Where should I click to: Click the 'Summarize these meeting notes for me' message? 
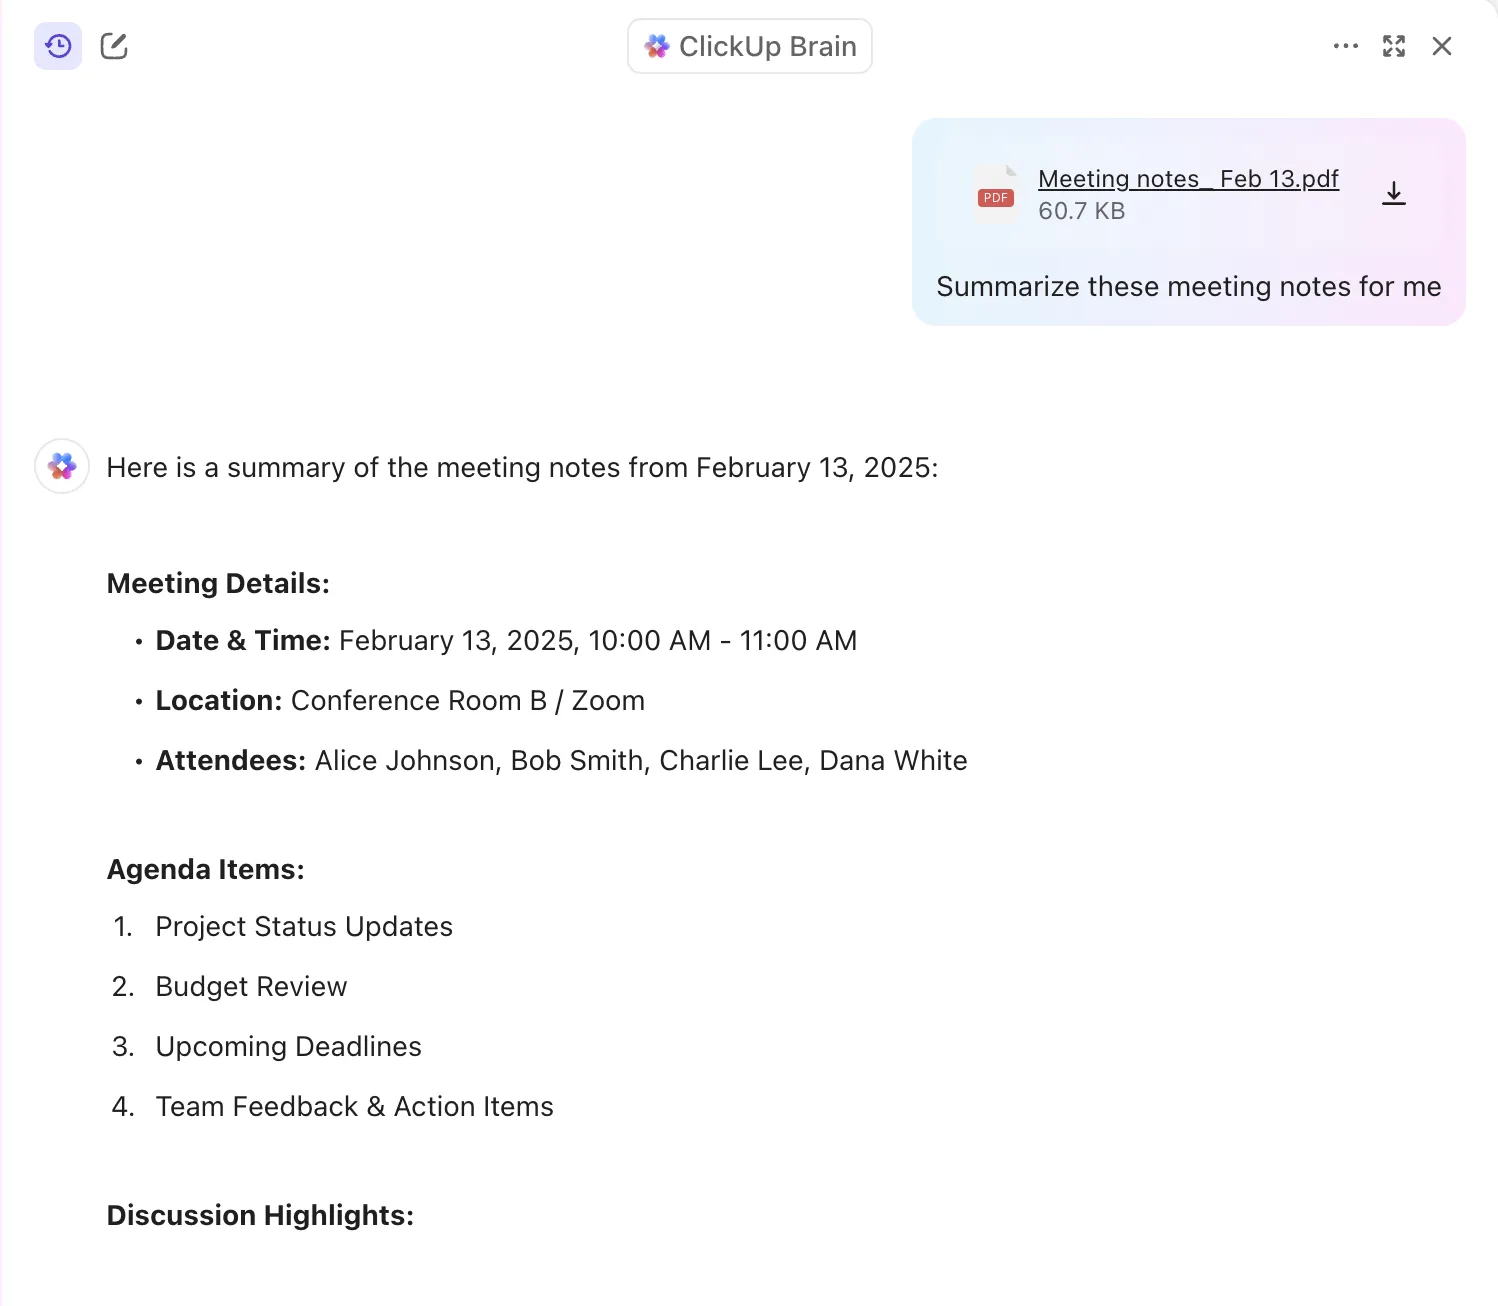(1189, 287)
